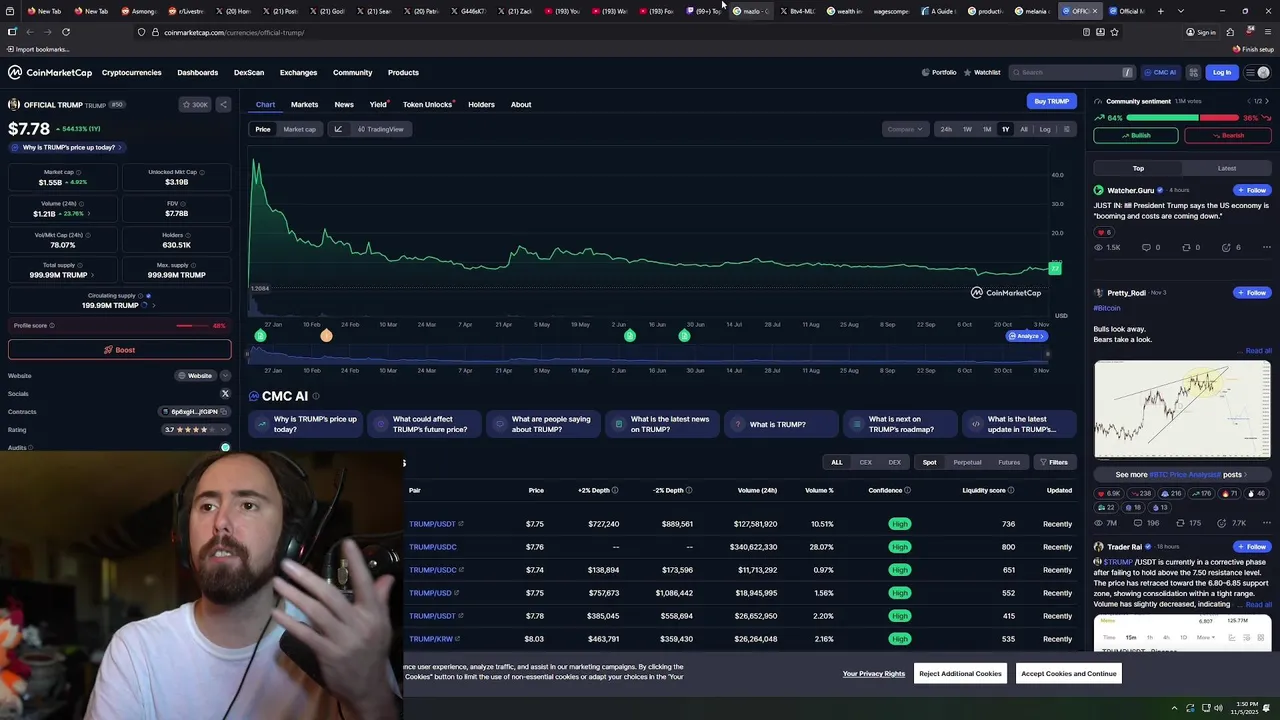Open chart settings icon beside Log
This screenshot has width=1280, height=720.
[x=1066, y=129]
